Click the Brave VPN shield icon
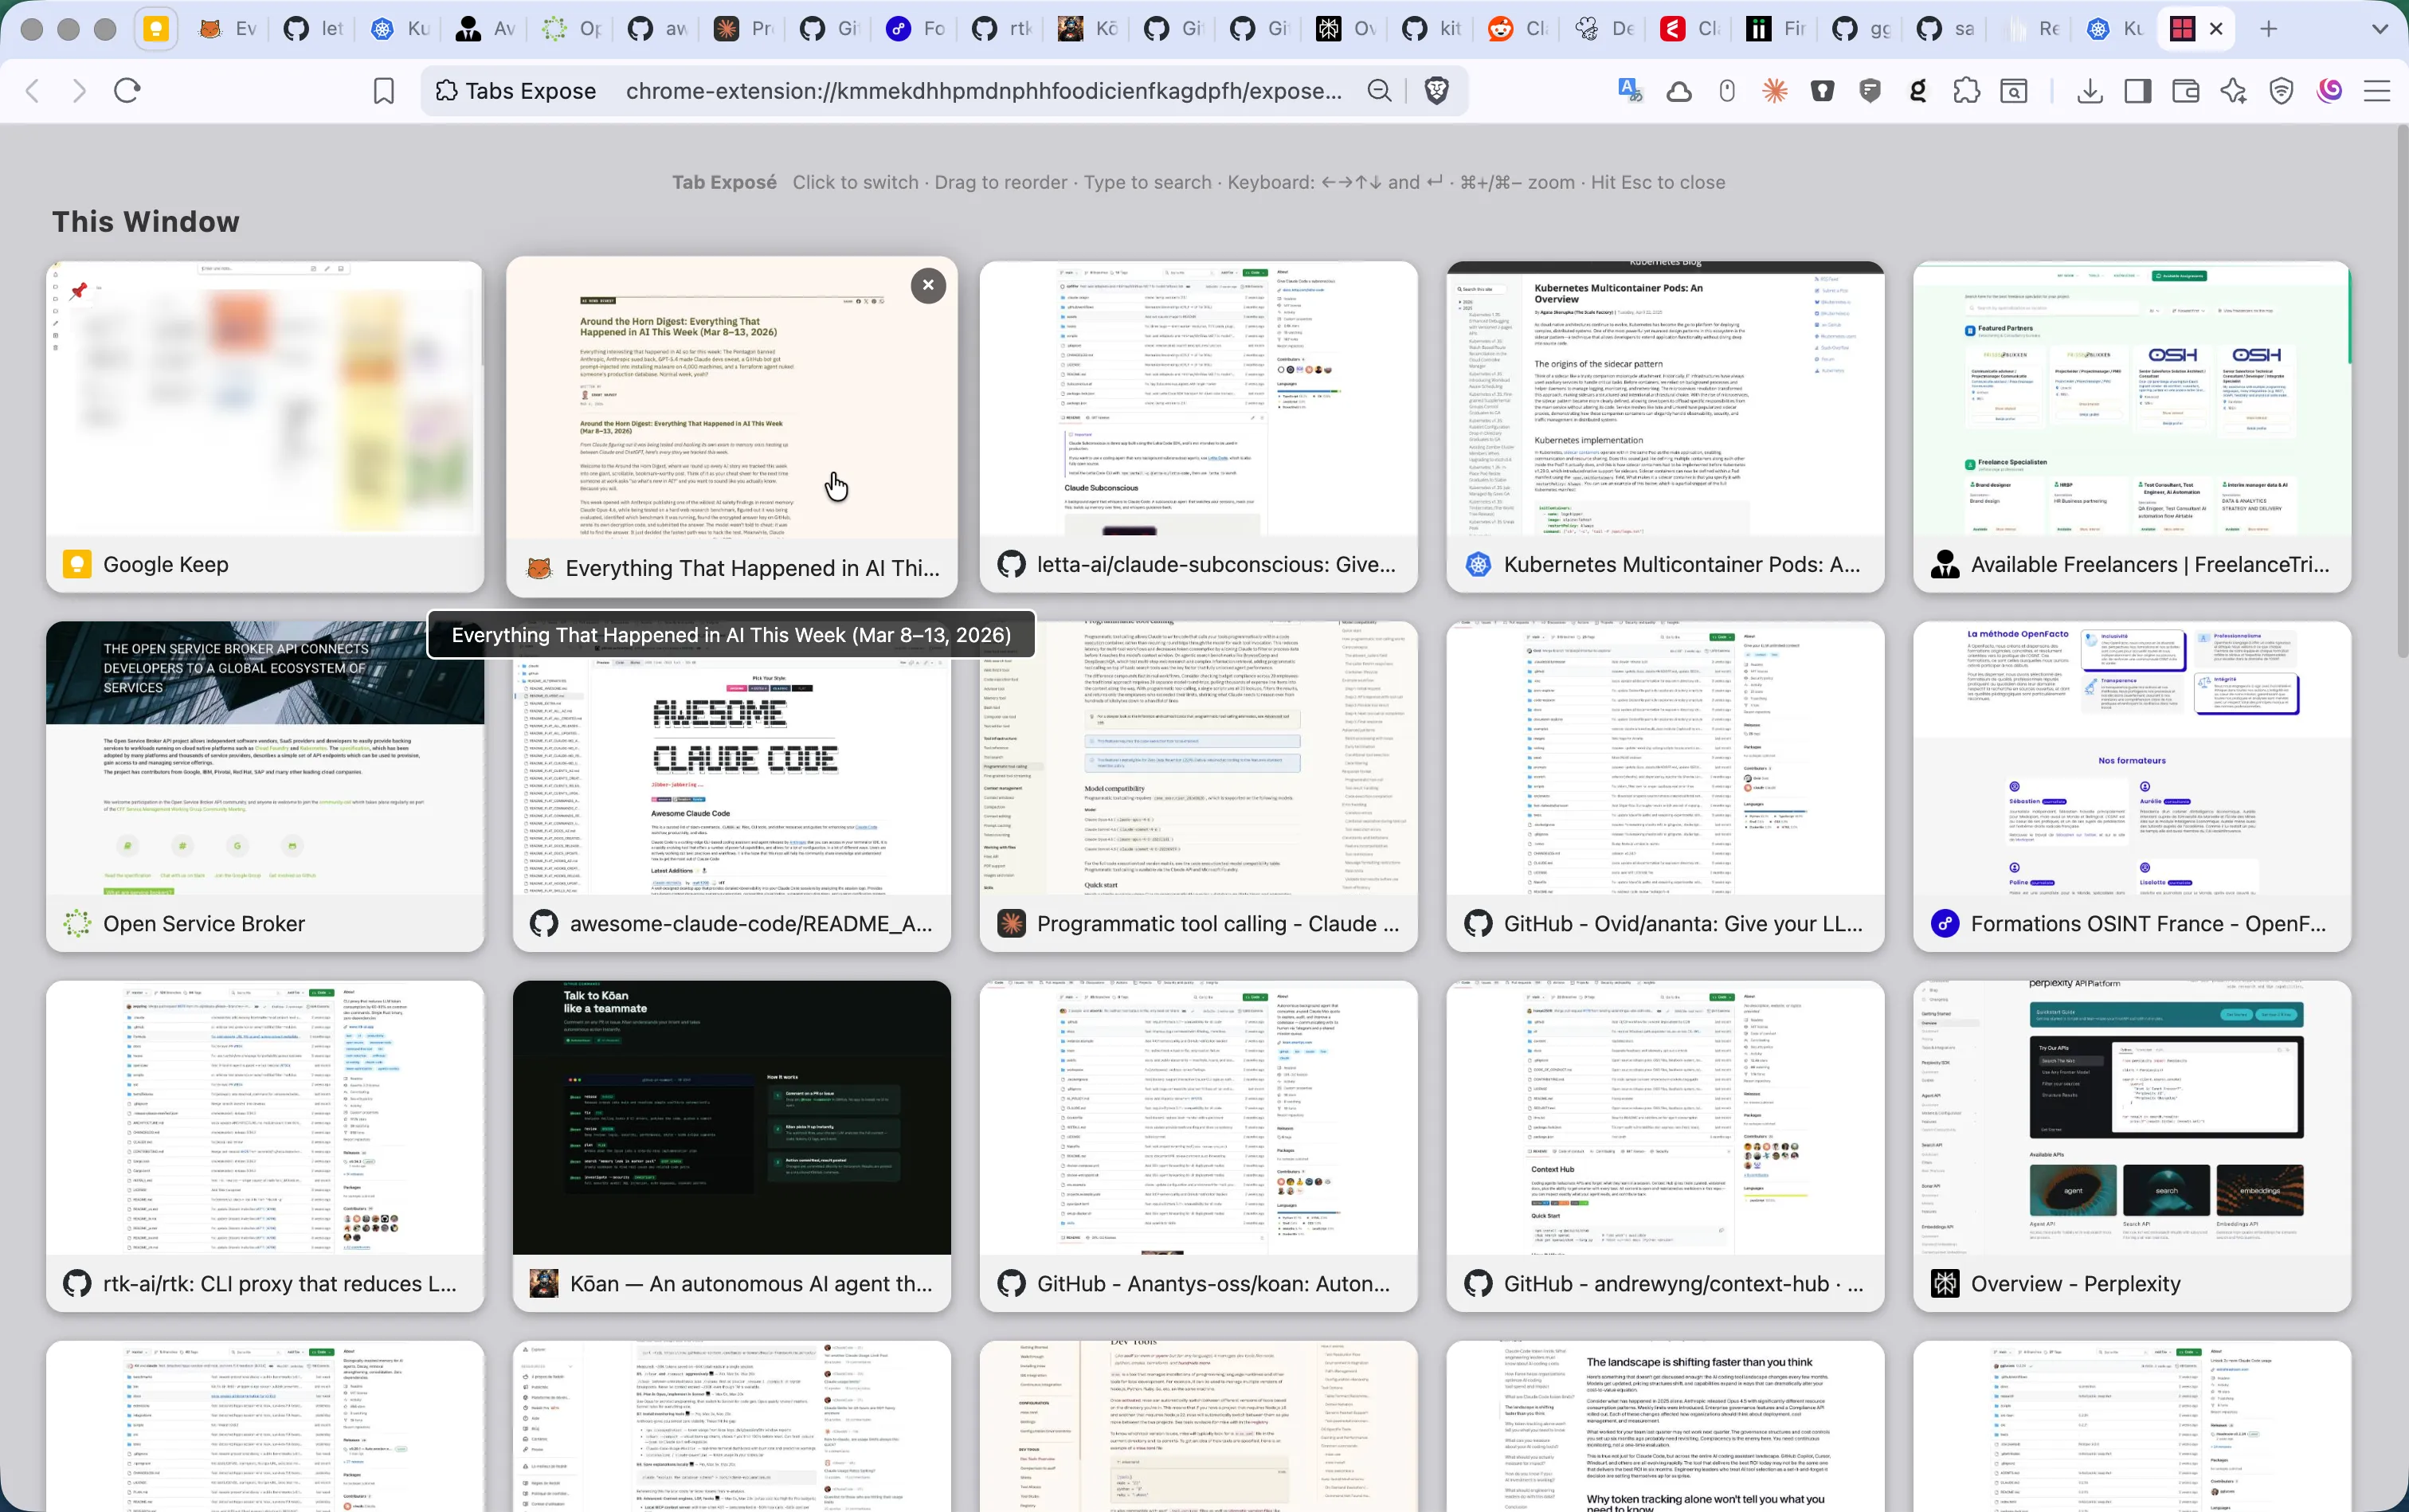 [2281, 91]
